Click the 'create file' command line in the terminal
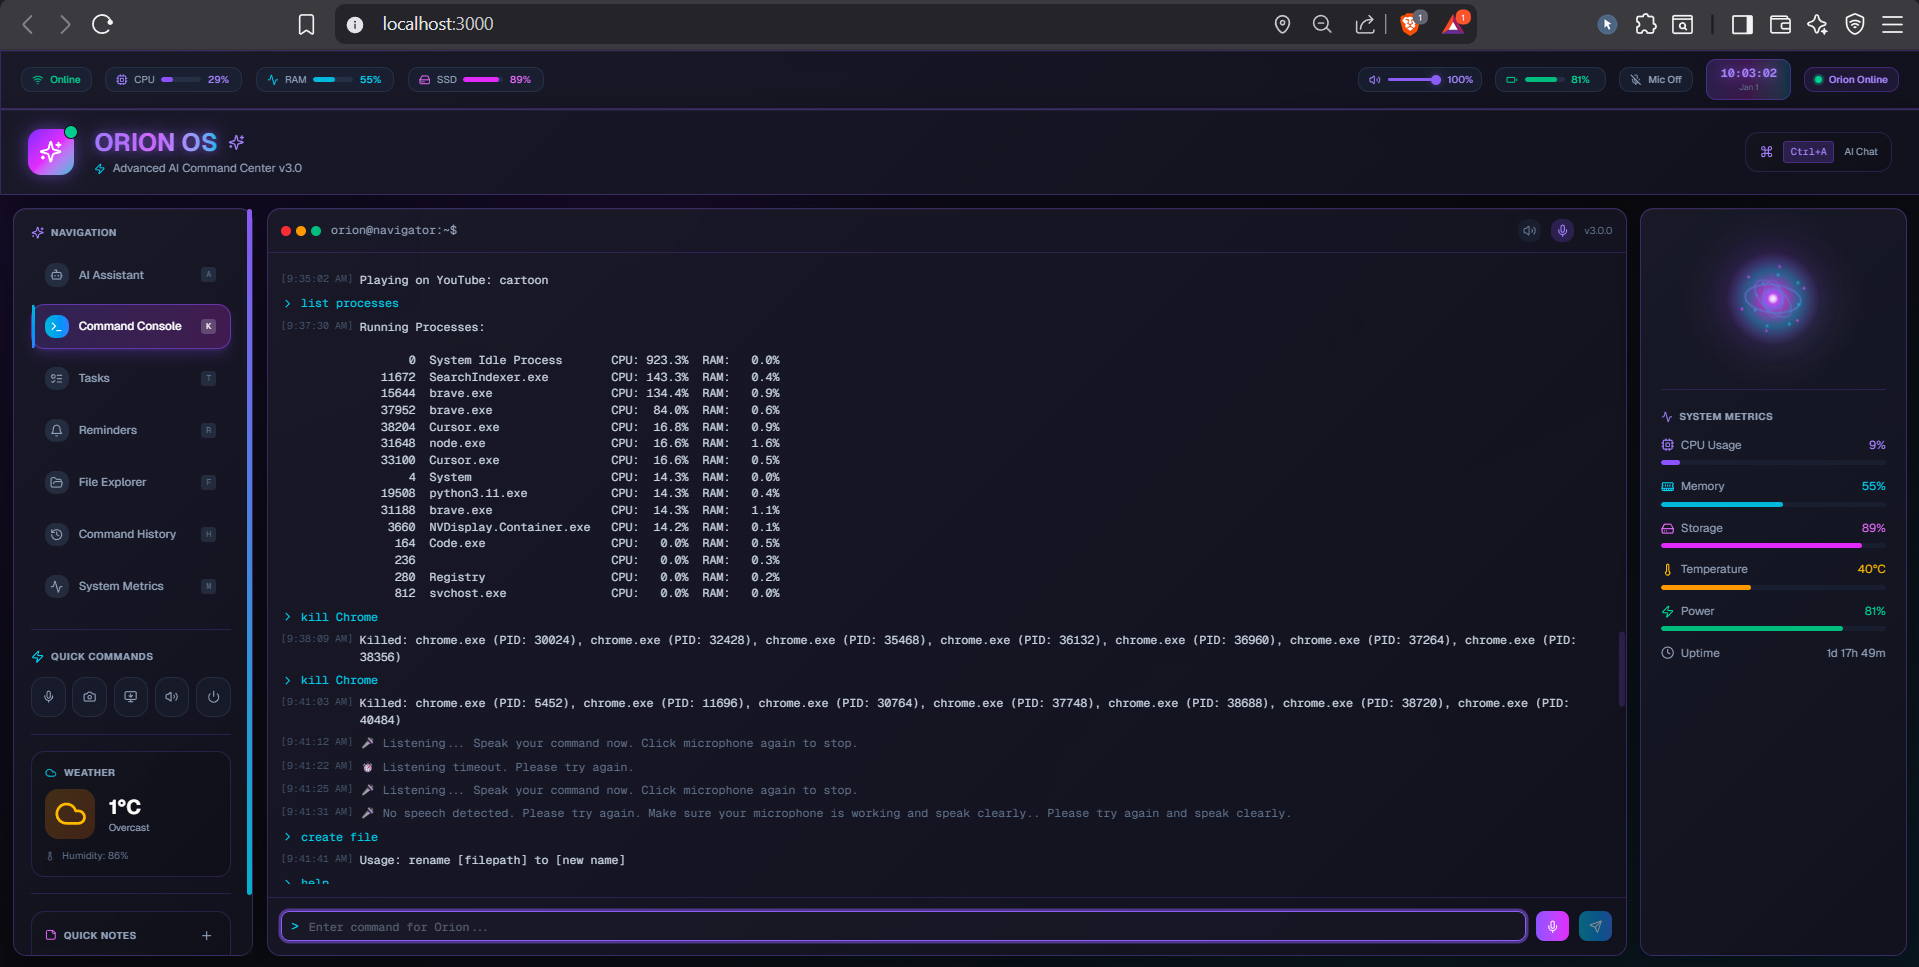Viewport: 1919px width, 967px height. tap(339, 838)
